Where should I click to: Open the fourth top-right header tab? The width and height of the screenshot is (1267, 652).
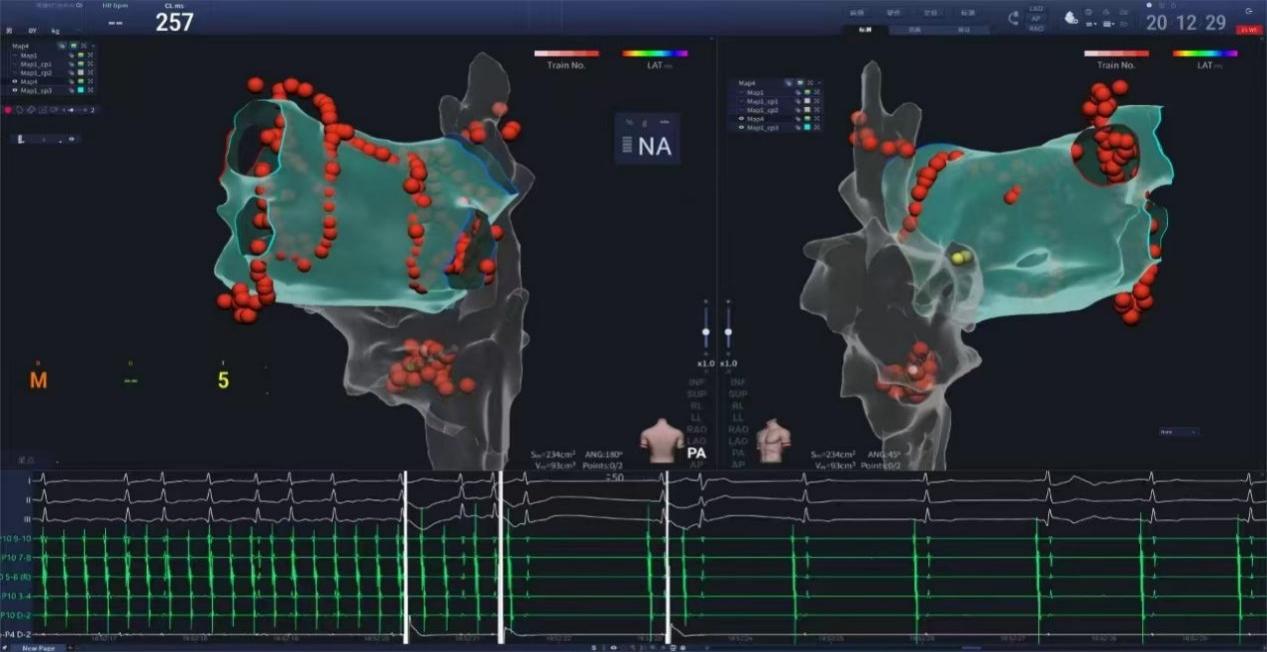click(968, 13)
